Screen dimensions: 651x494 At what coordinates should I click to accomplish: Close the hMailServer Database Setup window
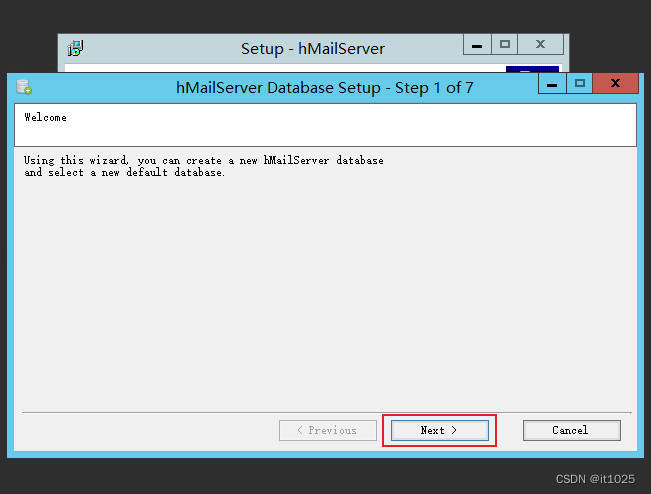pos(615,83)
